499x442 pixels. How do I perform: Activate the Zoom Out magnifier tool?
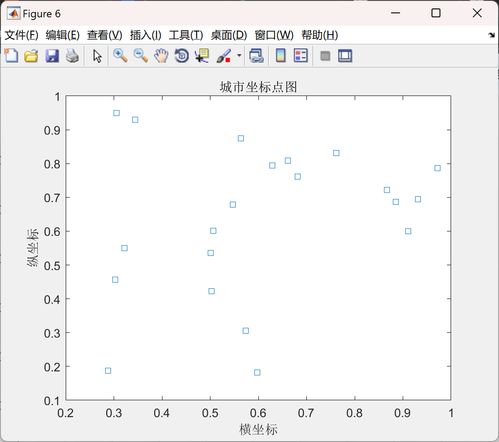(141, 56)
